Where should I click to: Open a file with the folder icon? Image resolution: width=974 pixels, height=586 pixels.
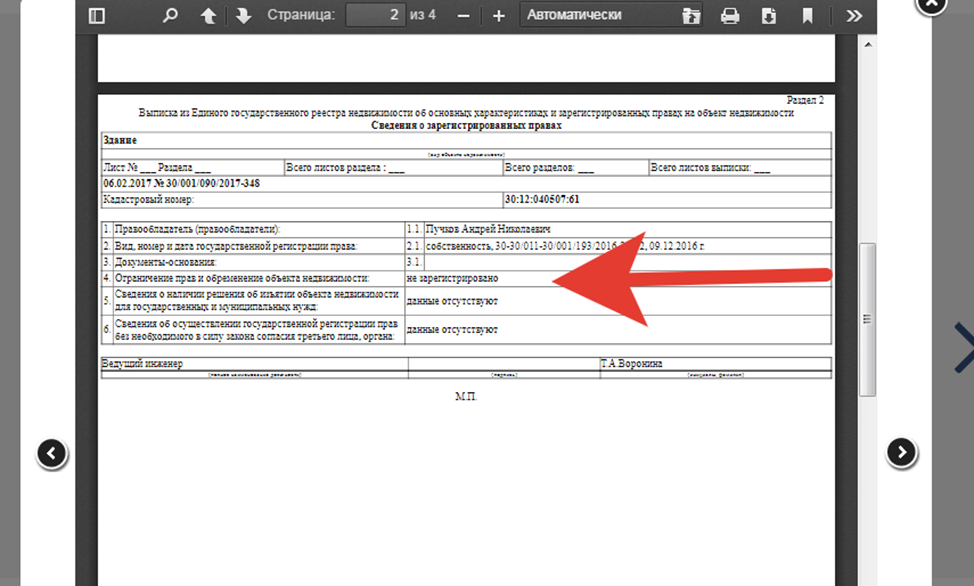pos(691,16)
